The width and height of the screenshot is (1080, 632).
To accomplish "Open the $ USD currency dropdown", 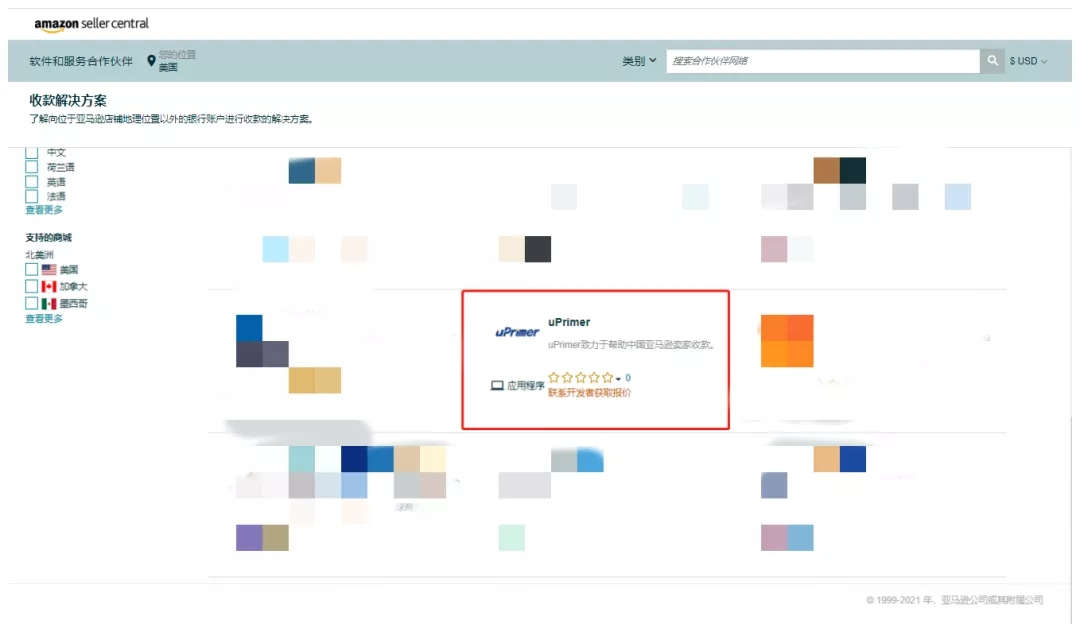I will (1028, 61).
